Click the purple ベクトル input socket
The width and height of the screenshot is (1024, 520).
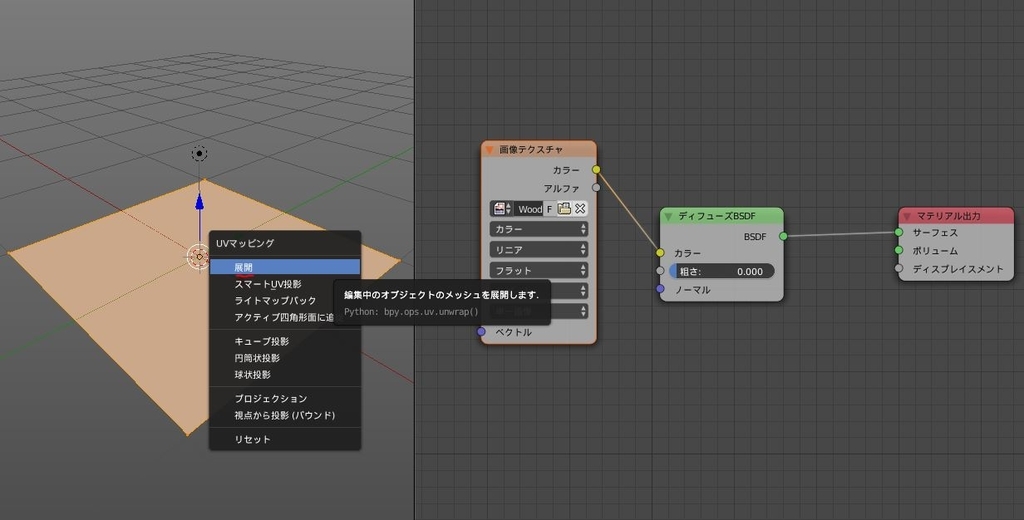[481, 332]
